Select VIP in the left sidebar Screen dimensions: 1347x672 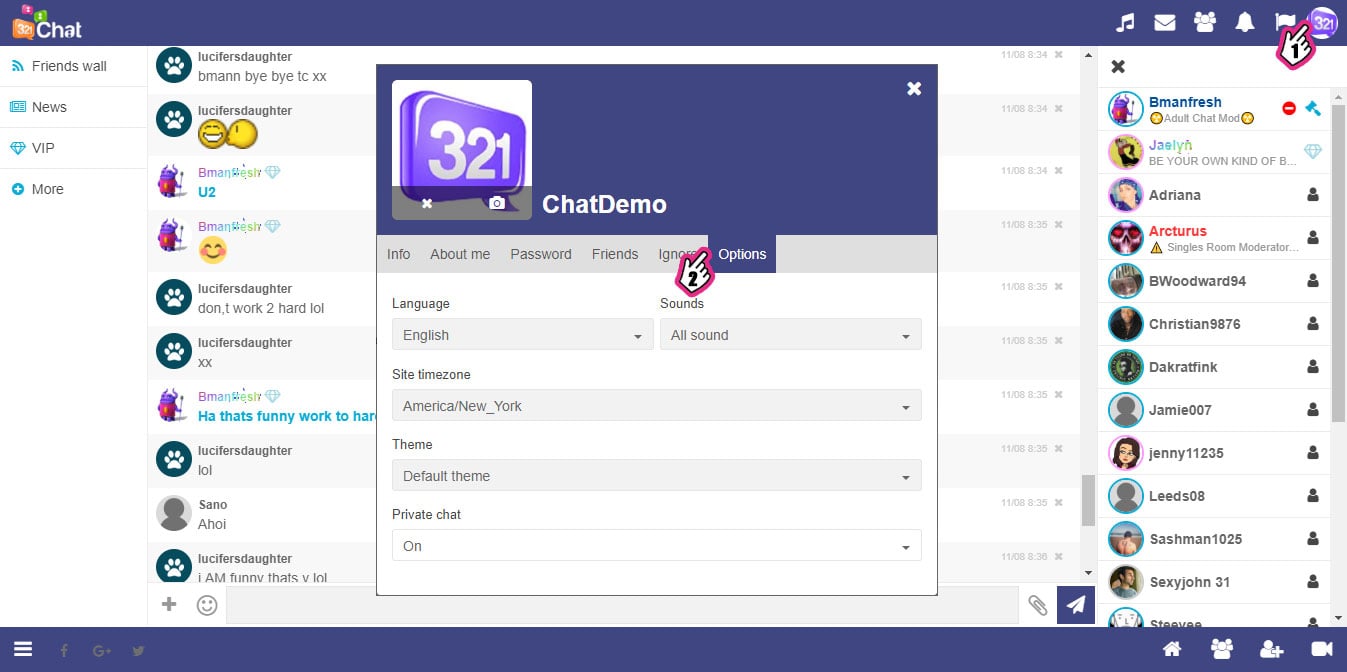pos(45,147)
